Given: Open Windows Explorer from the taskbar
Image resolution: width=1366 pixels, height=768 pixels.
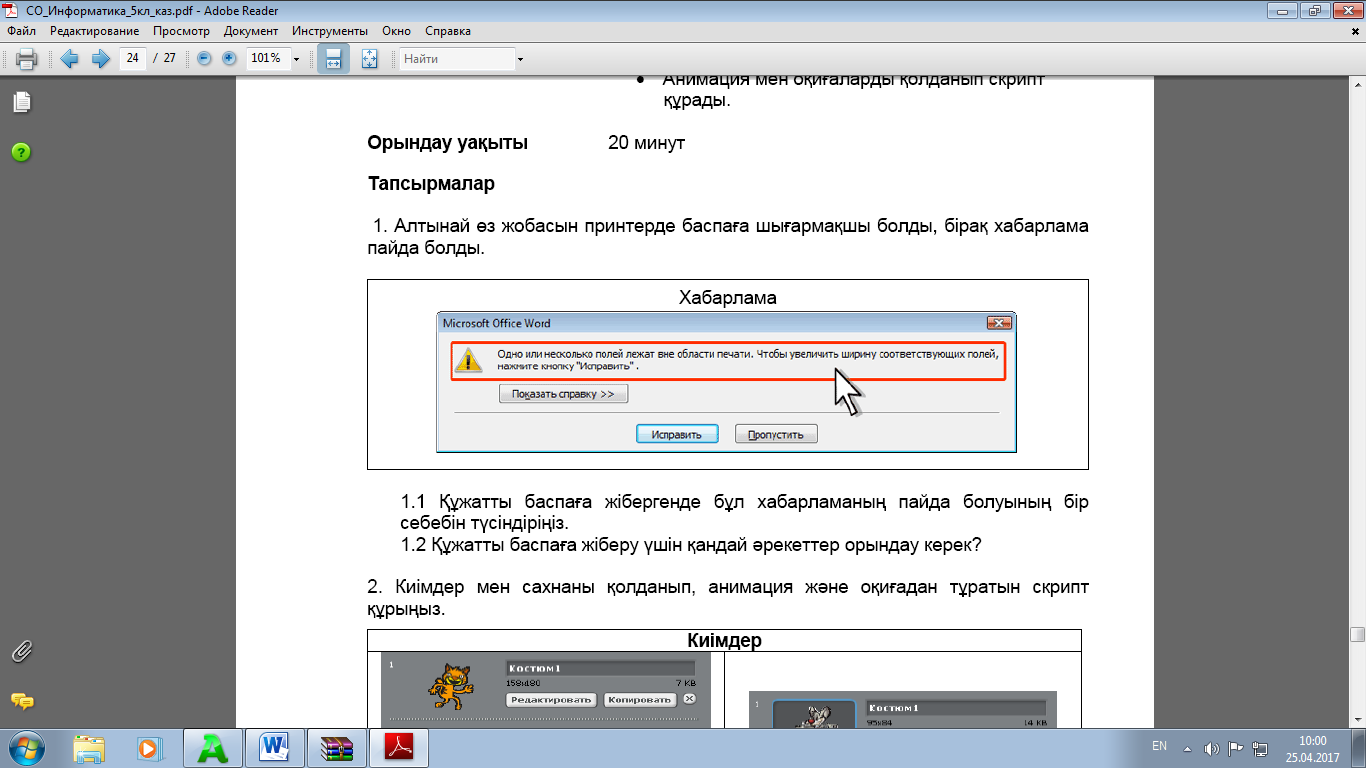Looking at the screenshot, I should click(x=89, y=747).
